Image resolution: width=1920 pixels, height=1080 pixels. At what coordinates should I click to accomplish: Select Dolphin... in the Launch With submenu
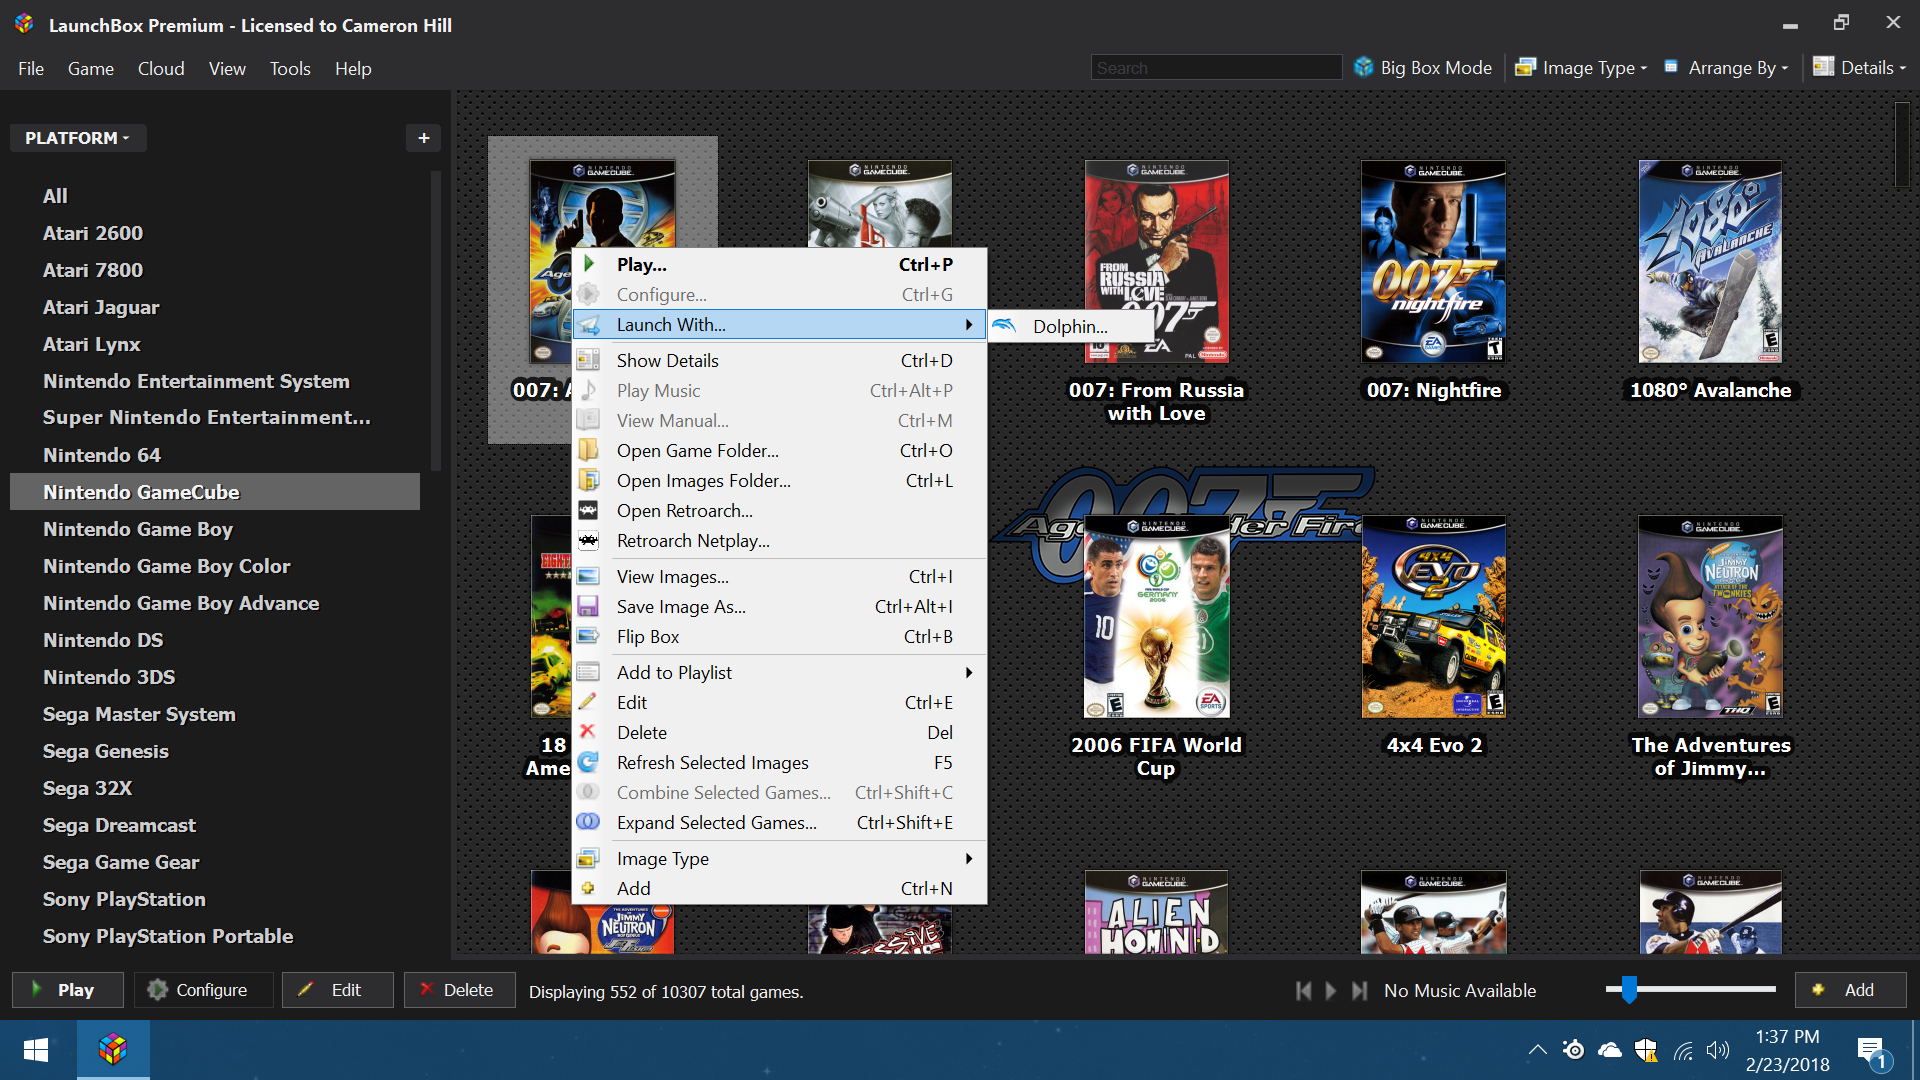pos(1070,326)
